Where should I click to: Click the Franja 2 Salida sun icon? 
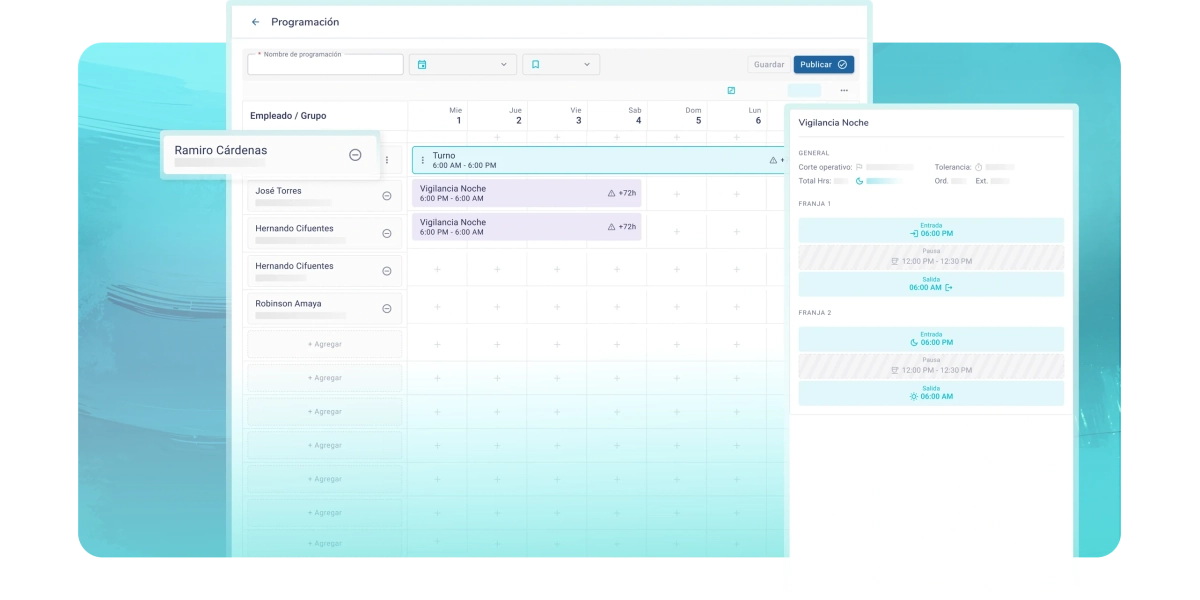(914, 396)
